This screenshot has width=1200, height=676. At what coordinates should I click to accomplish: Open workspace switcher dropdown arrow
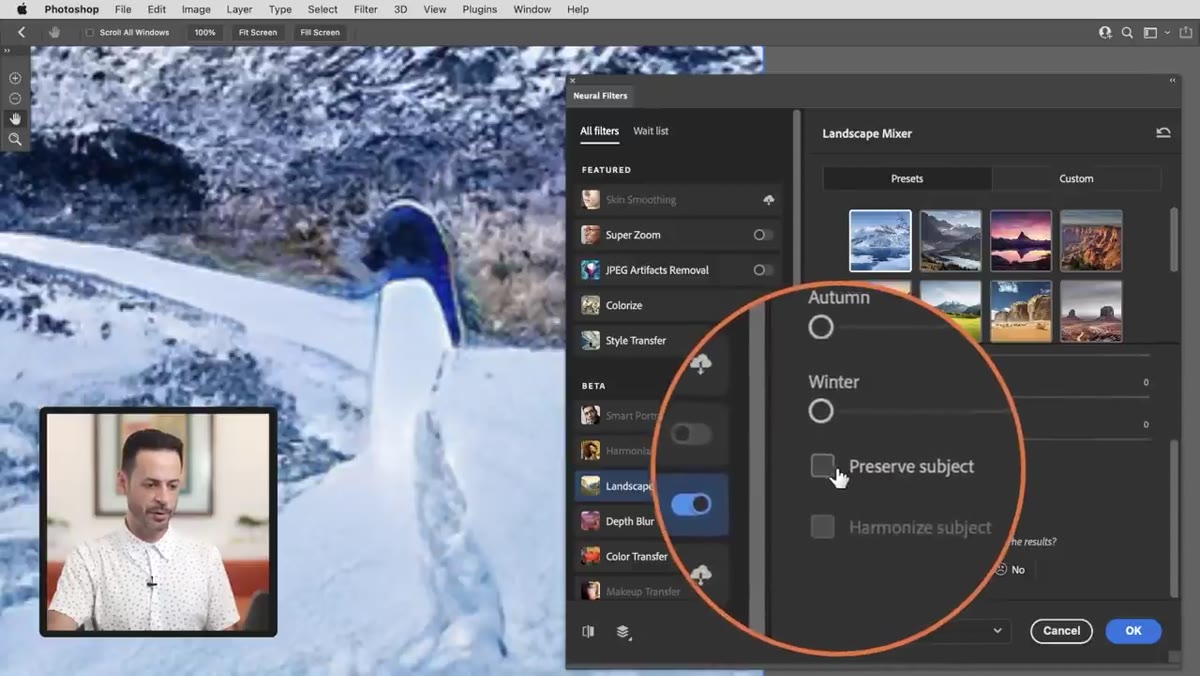click(x=1165, y=32)
